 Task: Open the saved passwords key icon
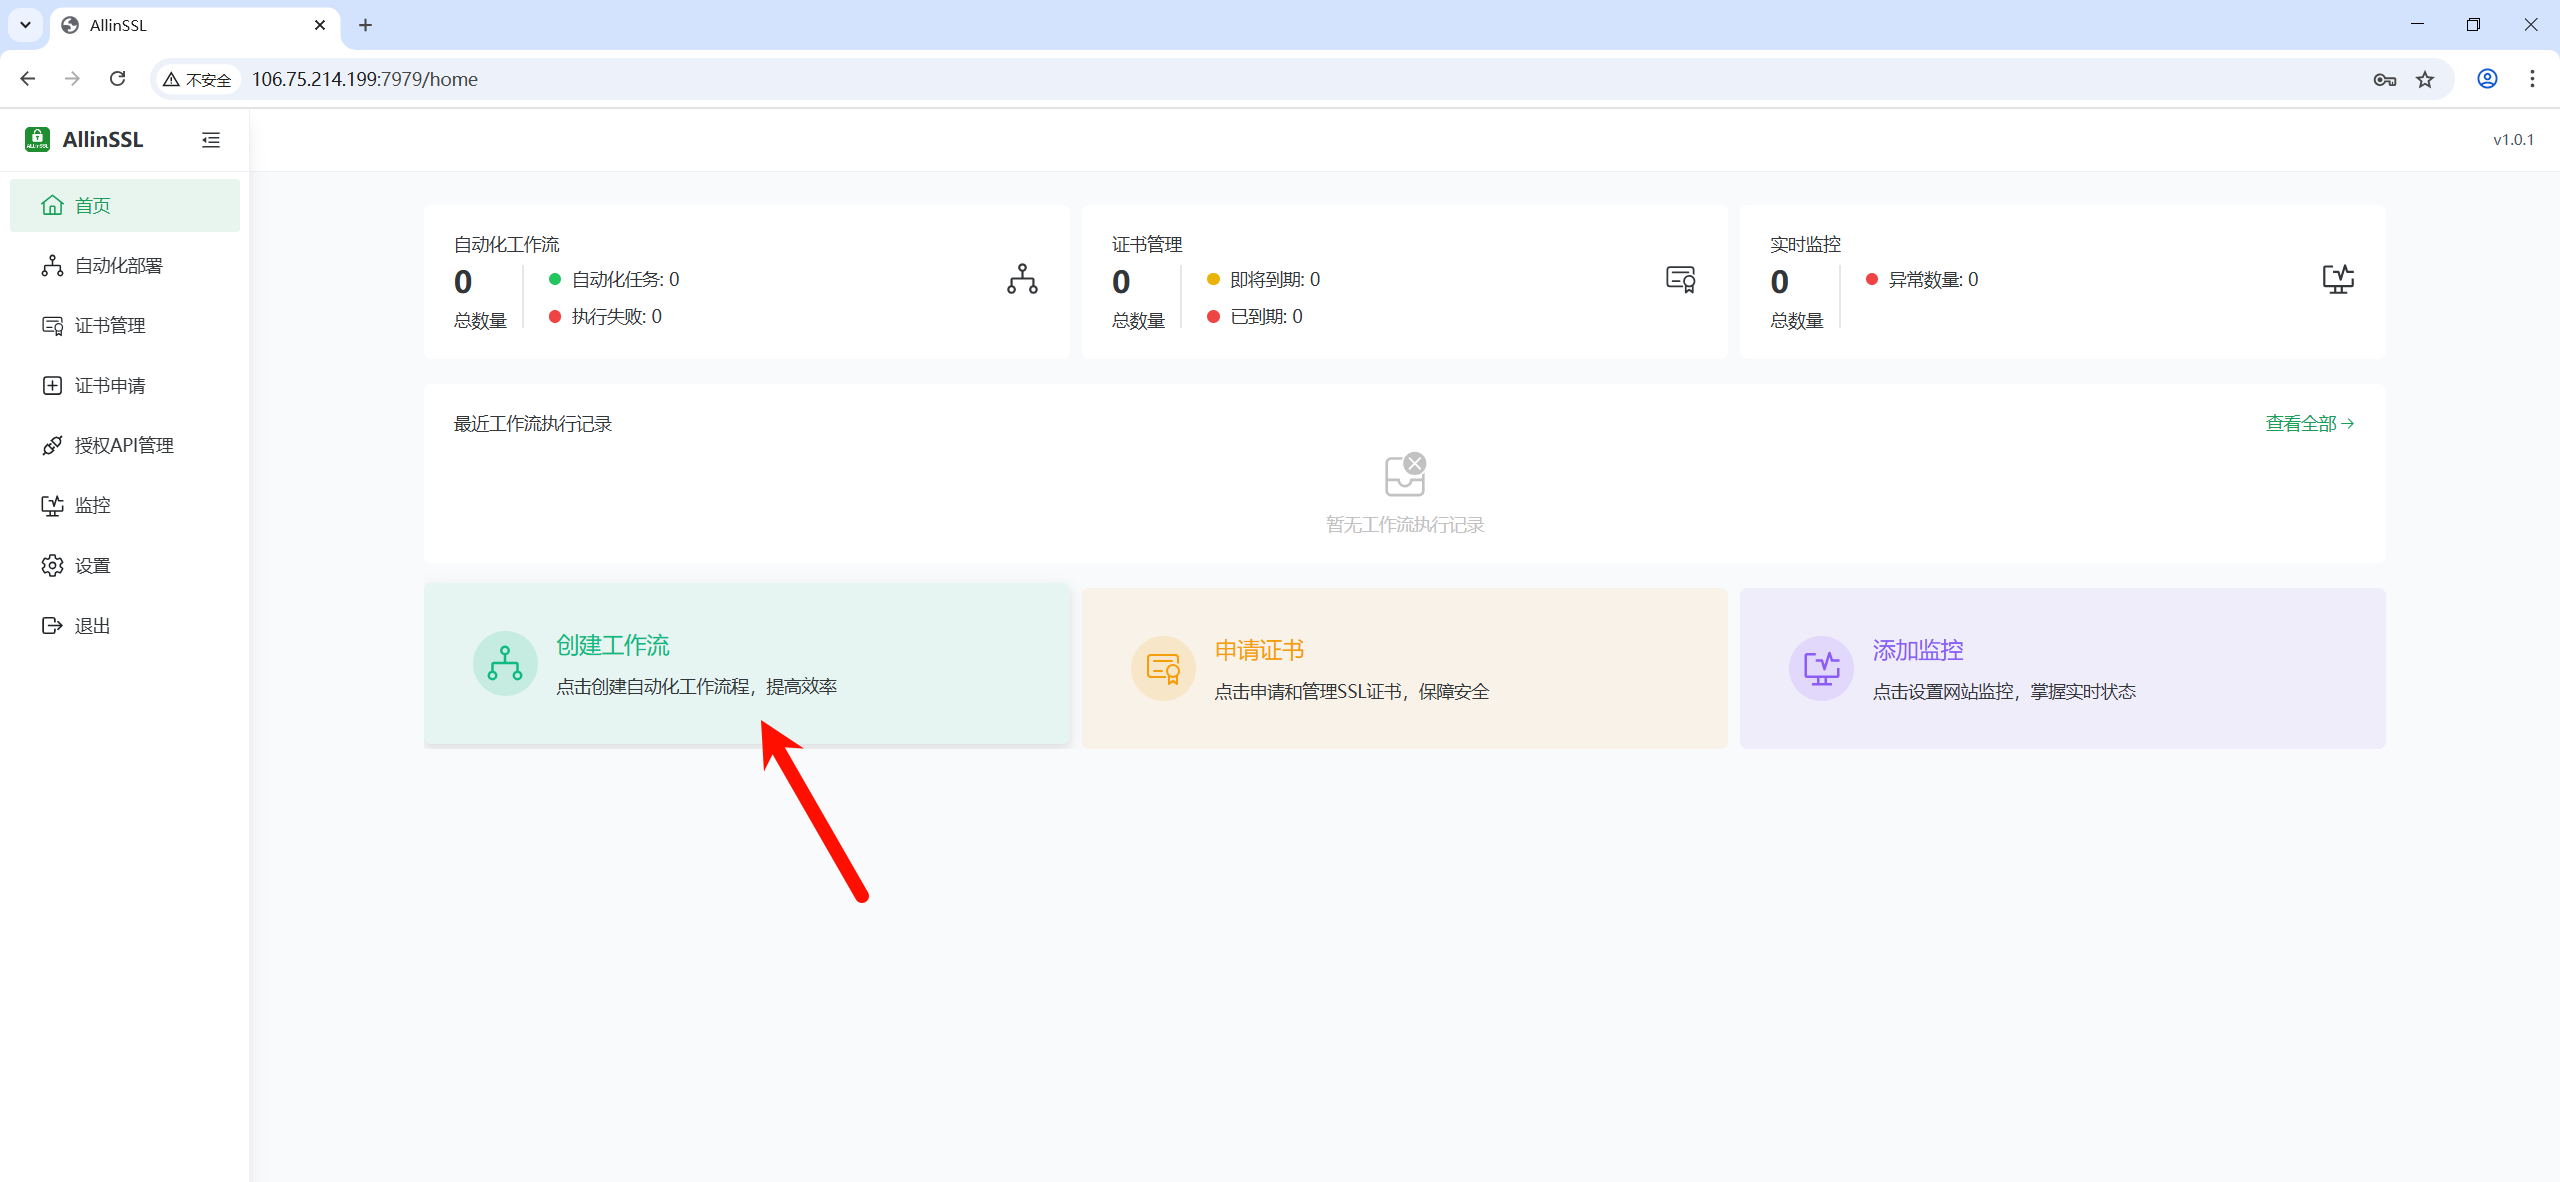[x=2385, y=79]
